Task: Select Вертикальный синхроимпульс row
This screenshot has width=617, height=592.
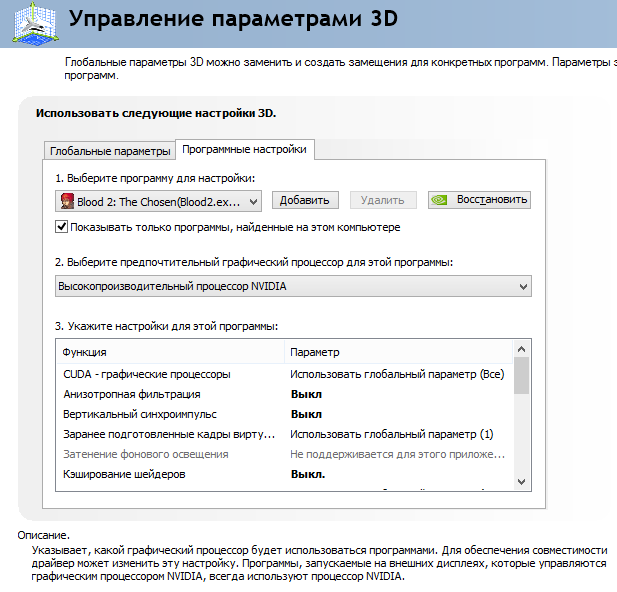Action: (x=284, y=414)
